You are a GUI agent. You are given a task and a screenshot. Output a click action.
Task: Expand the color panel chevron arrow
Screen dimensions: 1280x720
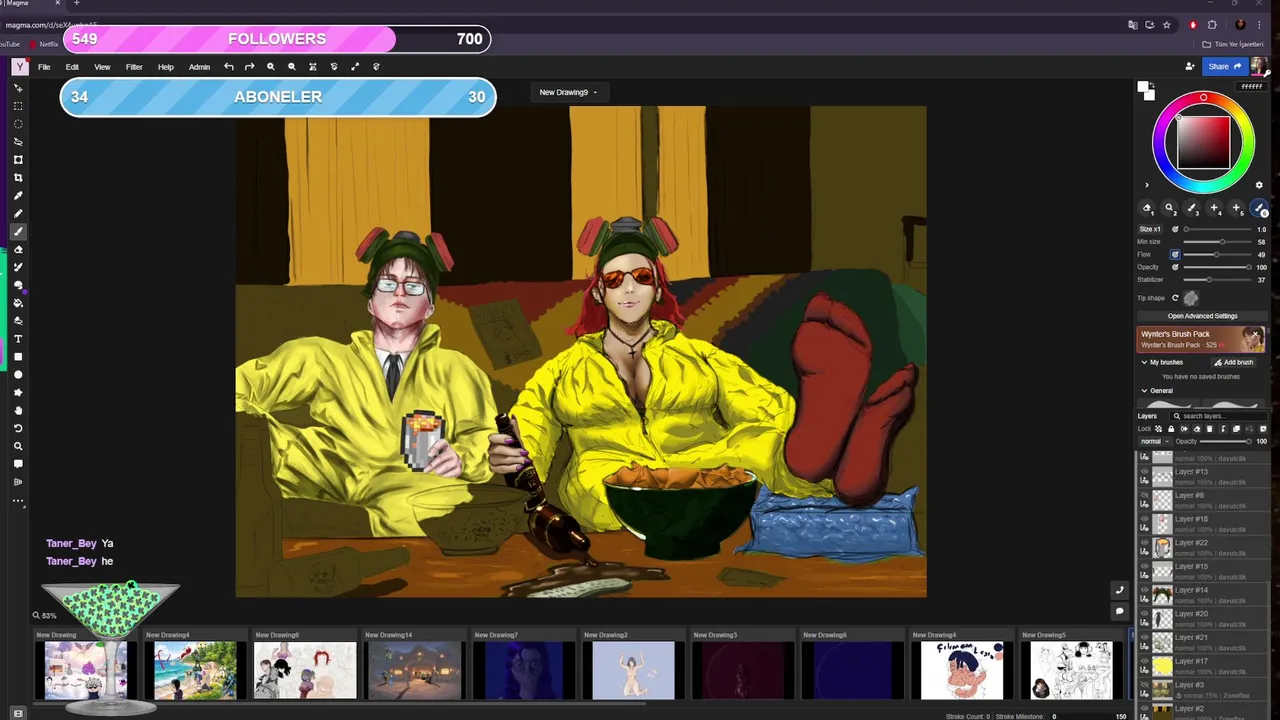(1147, 185)
